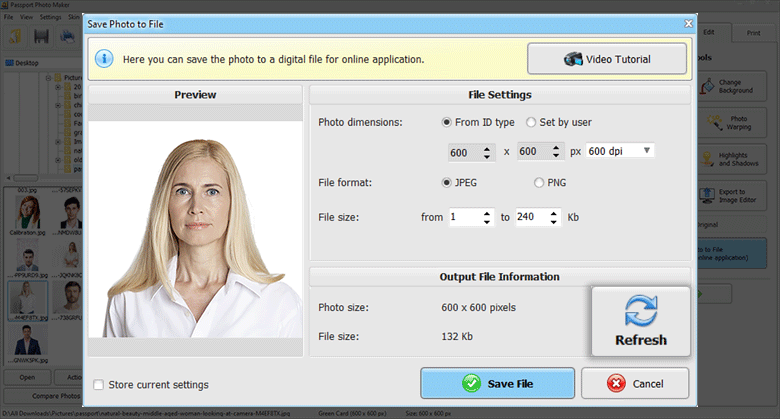This screenshot has width=780, height=419.
Task: Click the blue info icon in the banner
Action: [x=104, y=59]
